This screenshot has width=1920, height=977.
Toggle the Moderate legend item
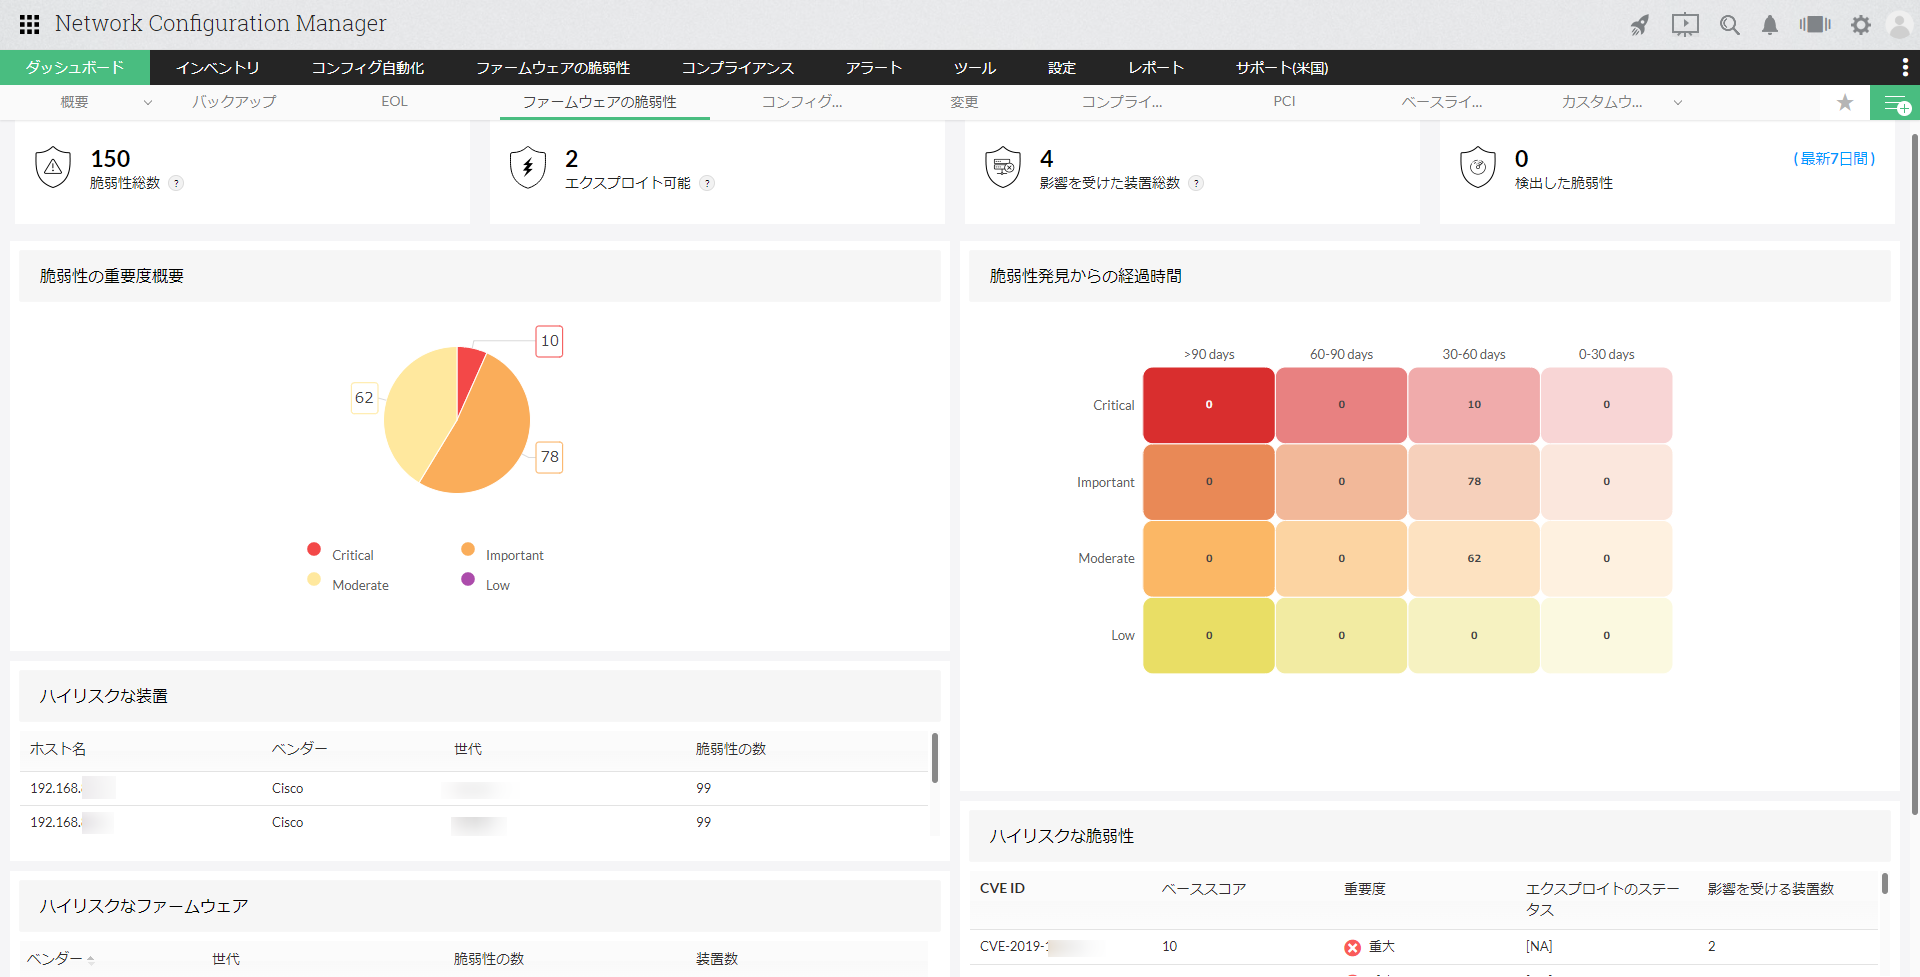point(348,584)
